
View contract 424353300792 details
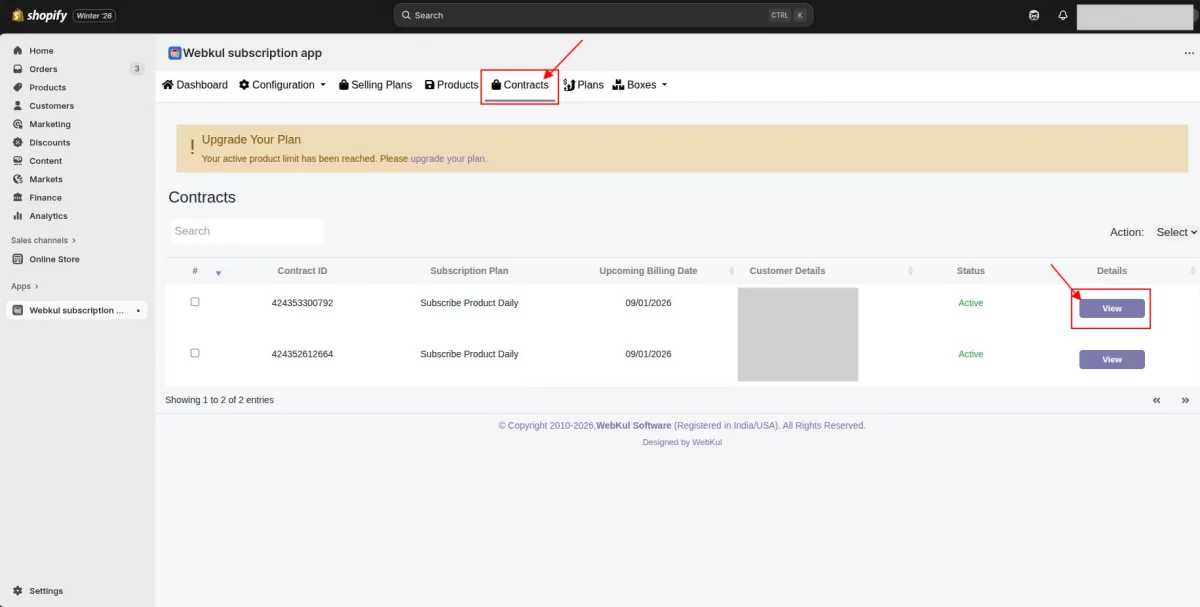point(1112,308)
